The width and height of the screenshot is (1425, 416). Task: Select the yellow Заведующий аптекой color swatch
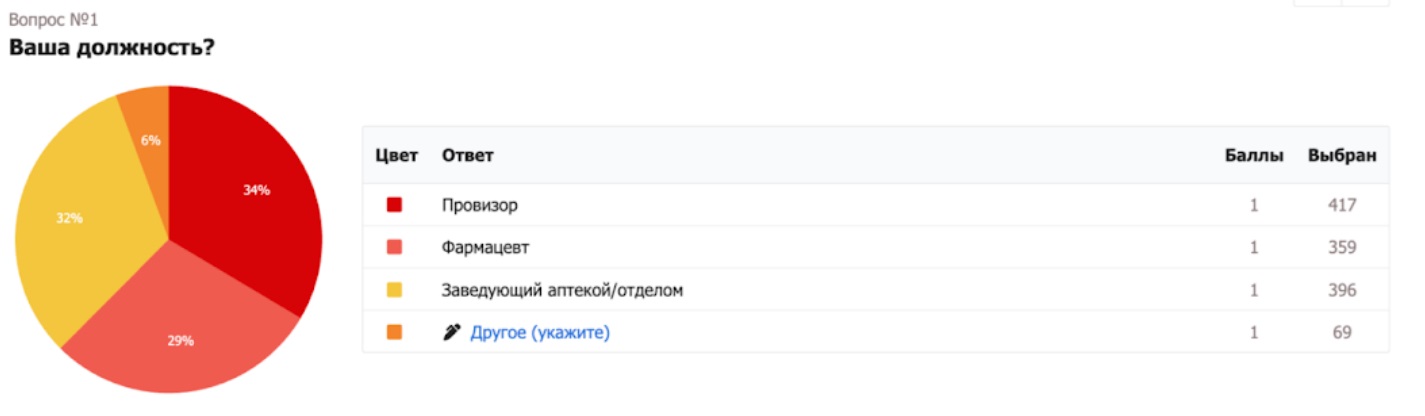click(394, 290)
